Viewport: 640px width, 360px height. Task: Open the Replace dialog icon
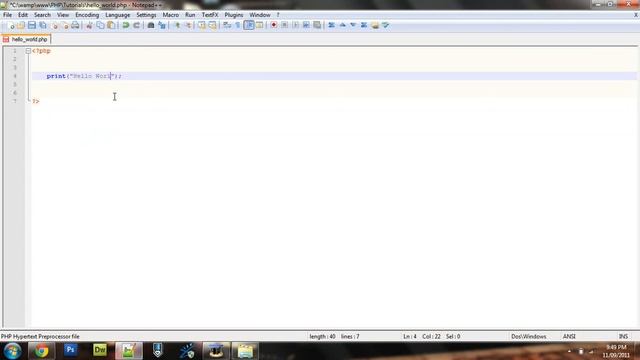(x=162, y=25)
